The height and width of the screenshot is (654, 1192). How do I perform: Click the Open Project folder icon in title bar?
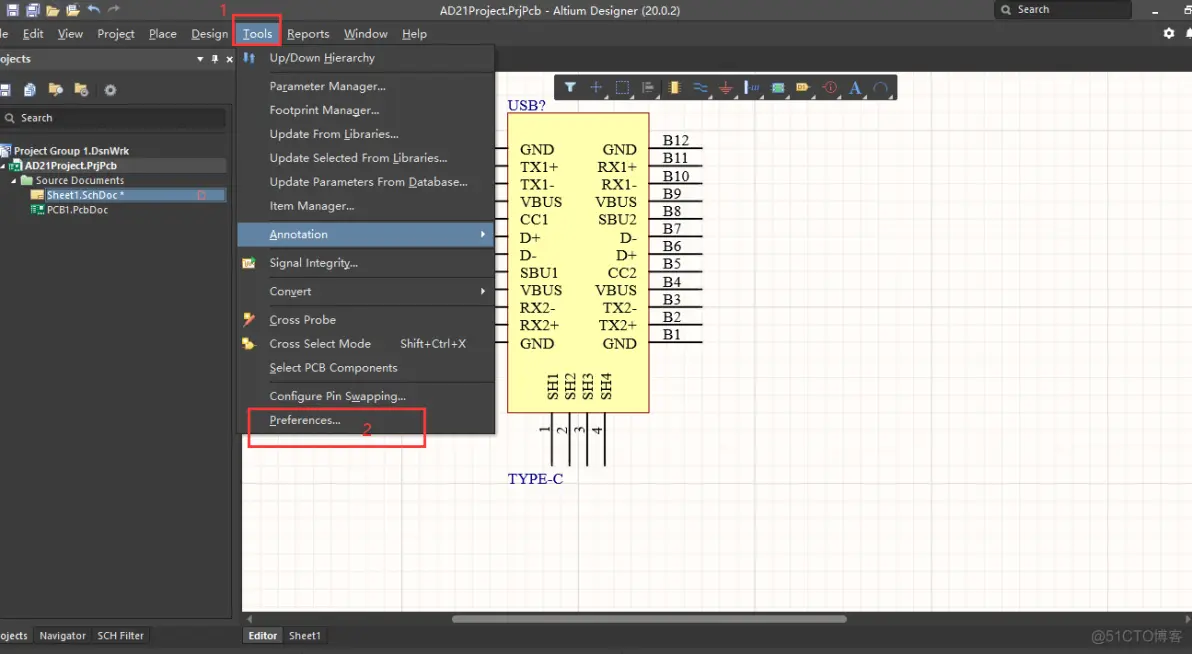(x=73, y=10)
